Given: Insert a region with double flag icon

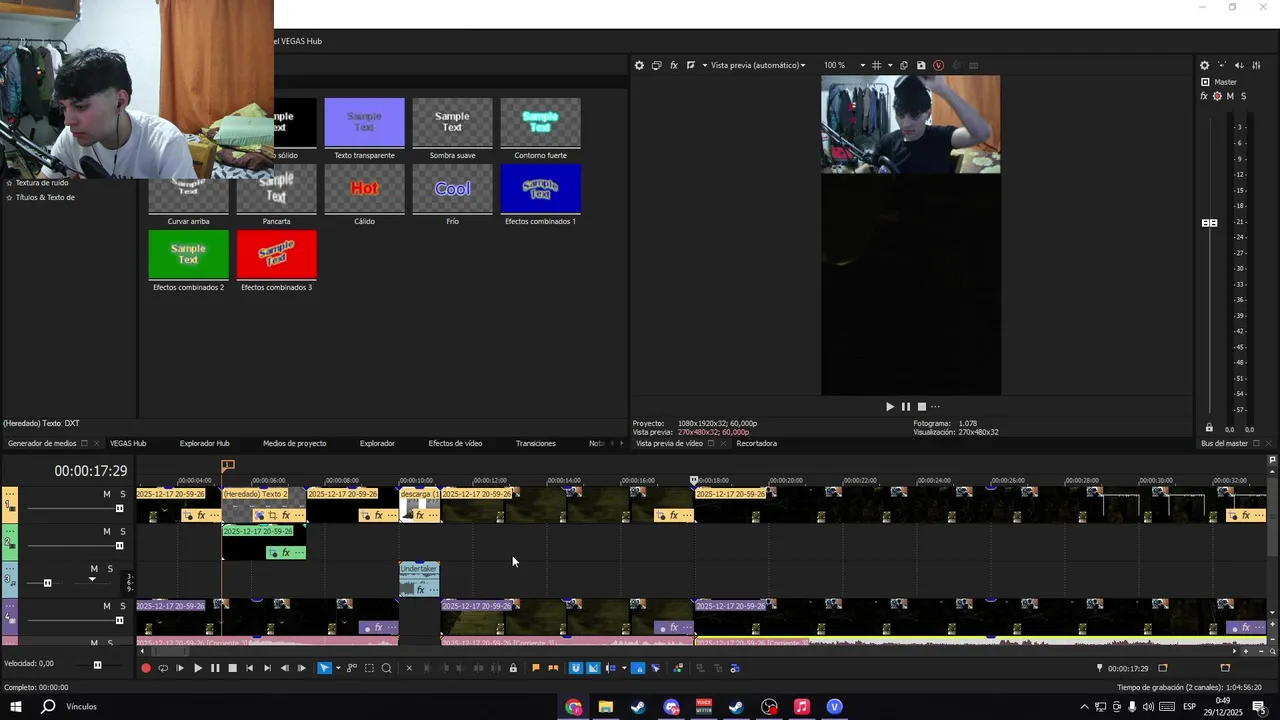Looking at the screenshot, I should click(x=553, y=668).
